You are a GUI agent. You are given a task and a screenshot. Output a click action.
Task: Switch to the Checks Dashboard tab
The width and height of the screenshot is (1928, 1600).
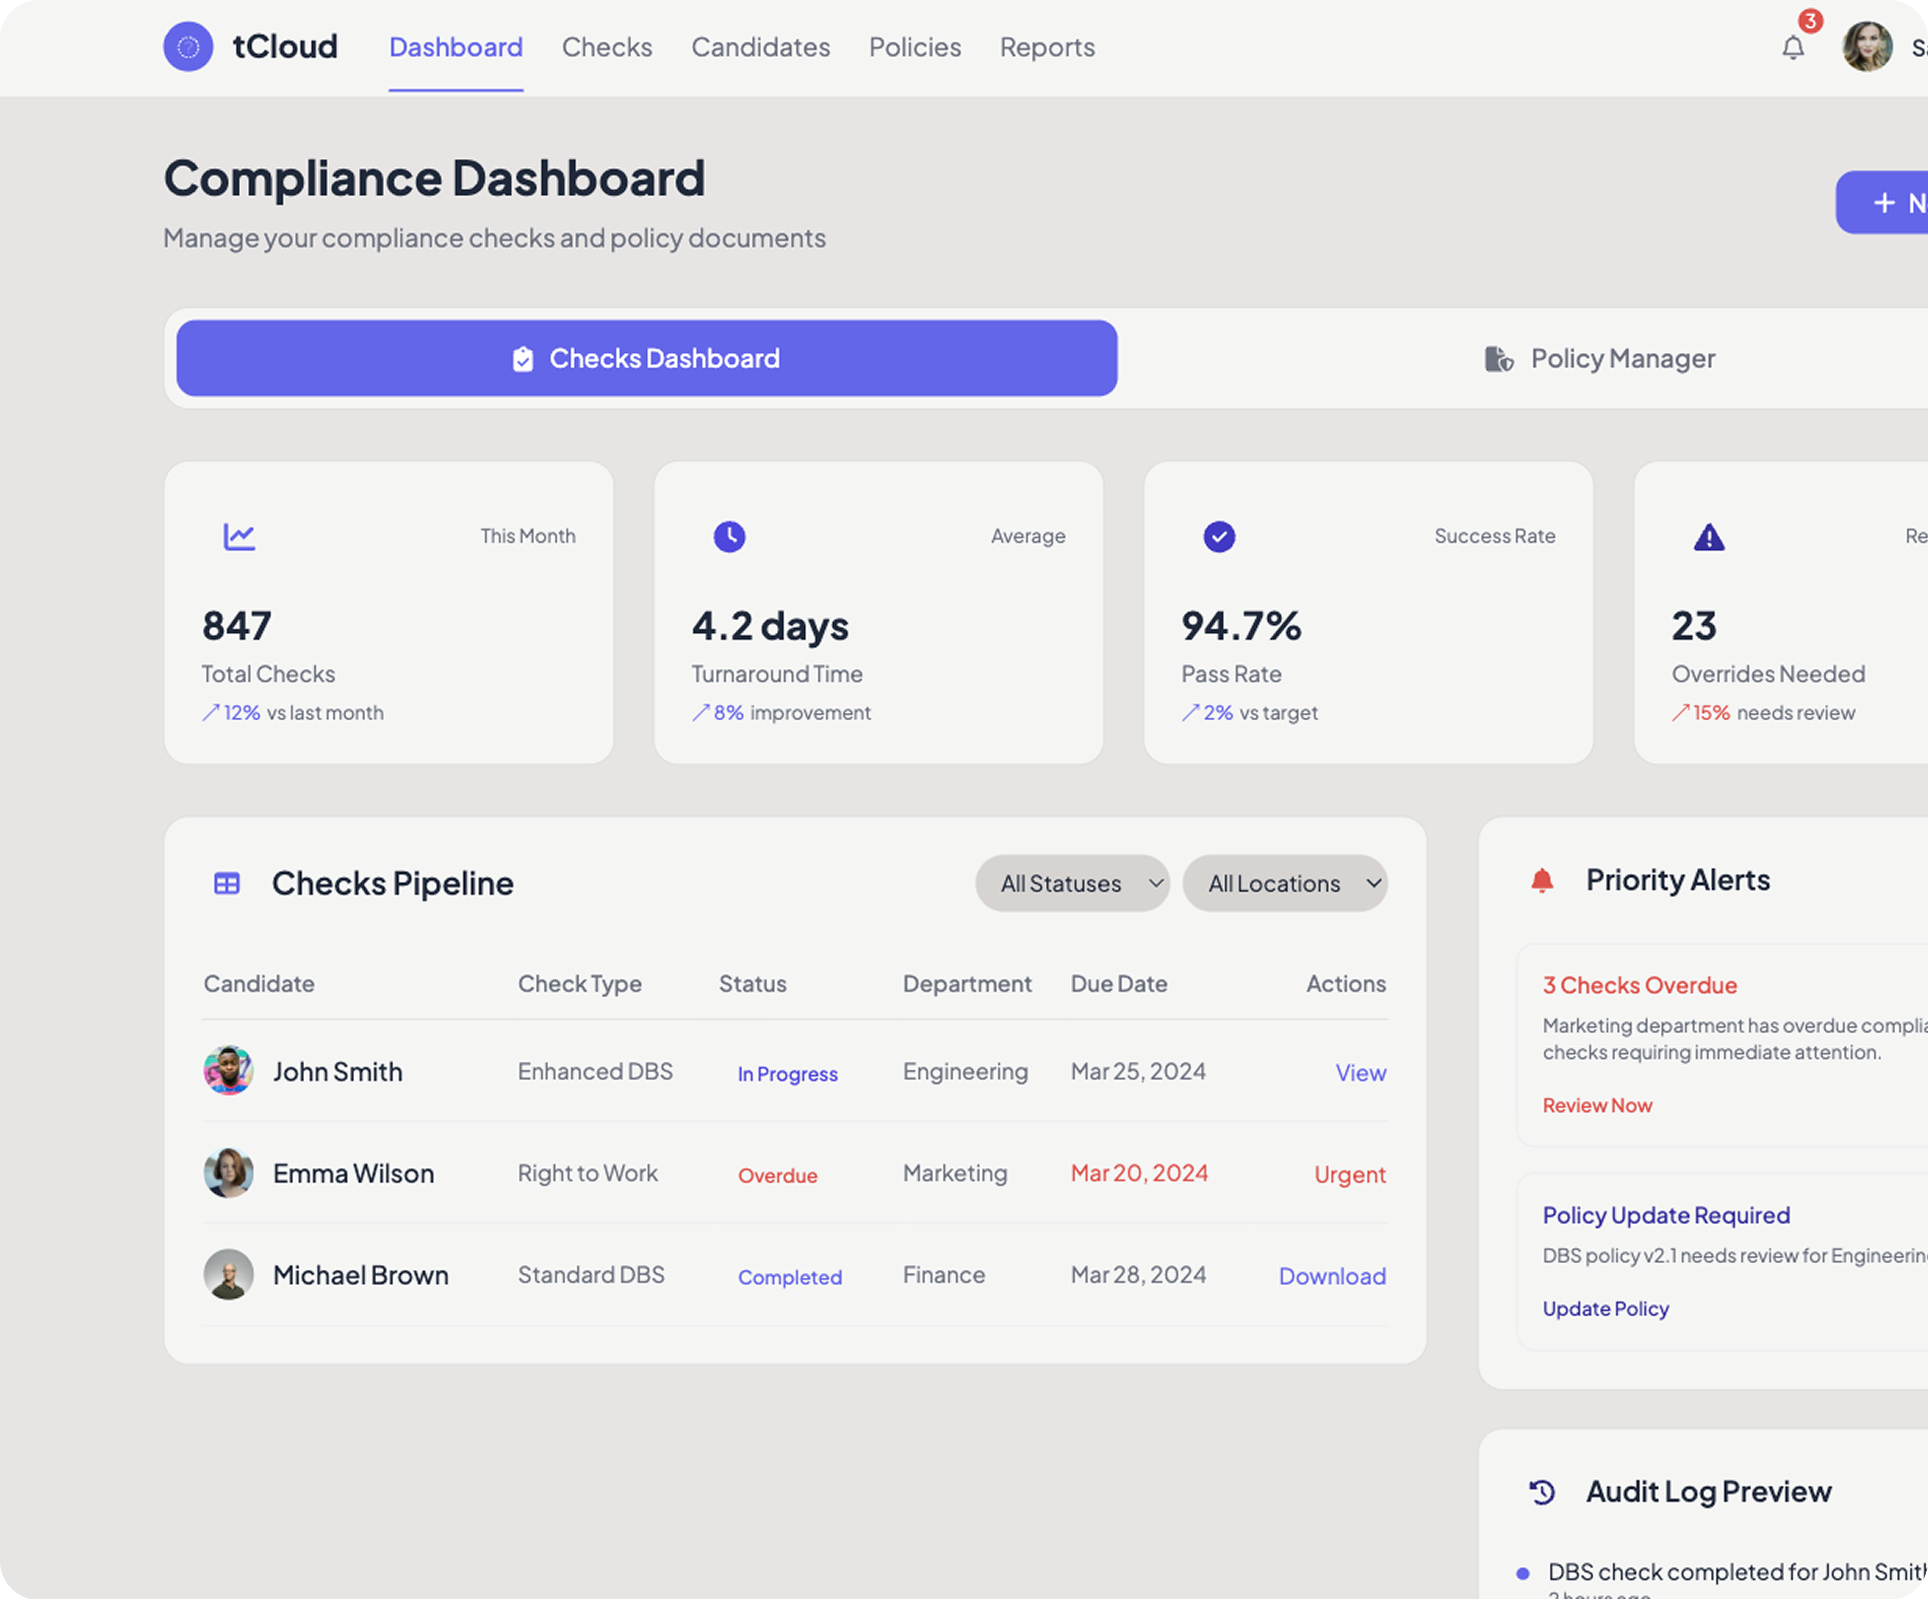pyautogui.click(x=647, y=358)
